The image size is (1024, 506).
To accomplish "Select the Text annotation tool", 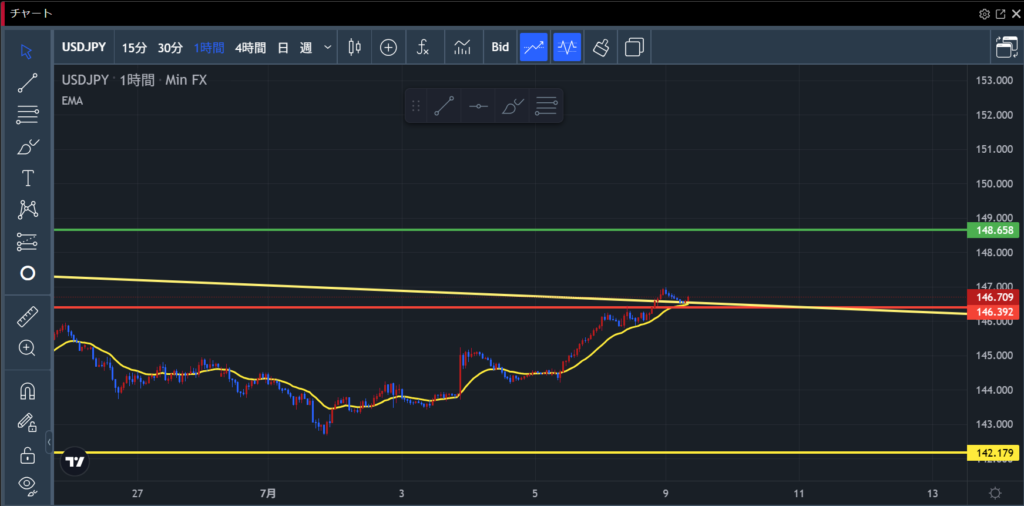I will (27, 178).
